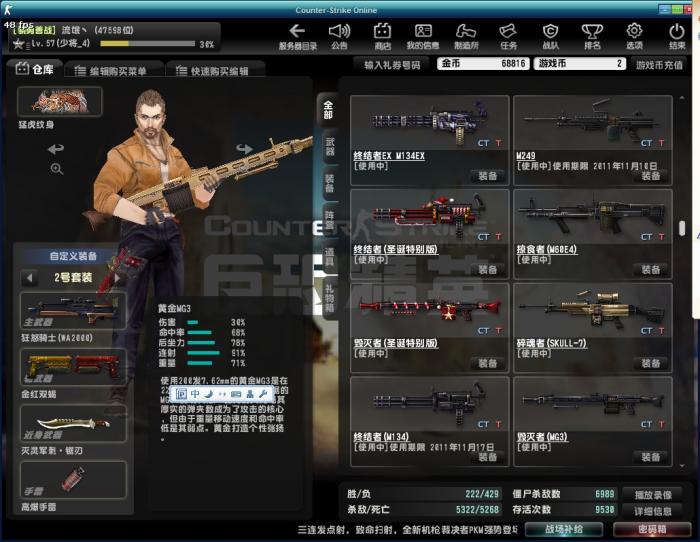Open the 终结者EX M134EX name link
Image resolution: width=700 pixels, height=542 pixels.
coord(389,156)
